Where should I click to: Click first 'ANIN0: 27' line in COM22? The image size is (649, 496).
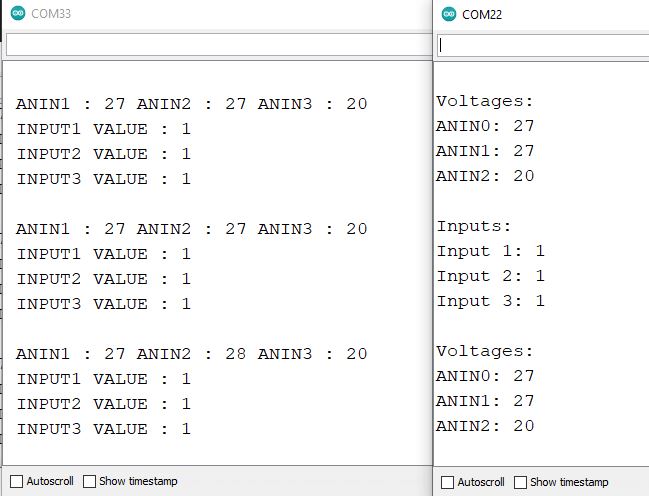point(485,126)
